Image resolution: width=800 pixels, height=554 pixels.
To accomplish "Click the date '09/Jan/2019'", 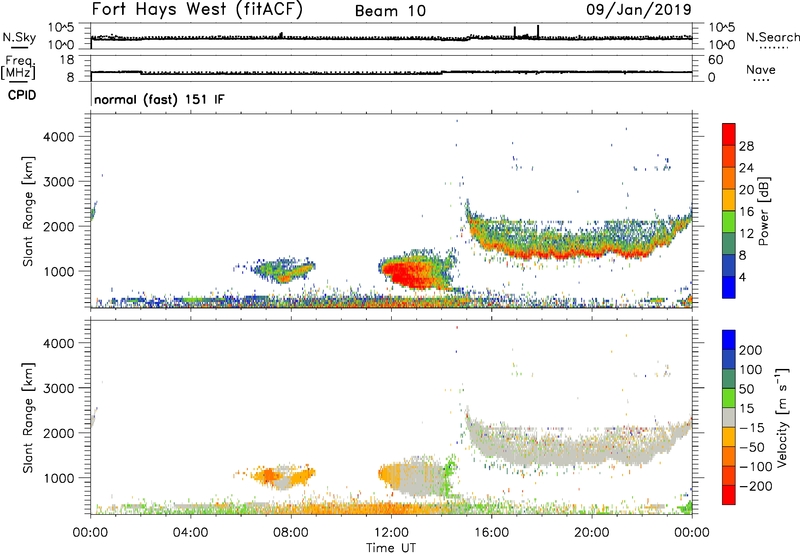I will coord(639,9).
